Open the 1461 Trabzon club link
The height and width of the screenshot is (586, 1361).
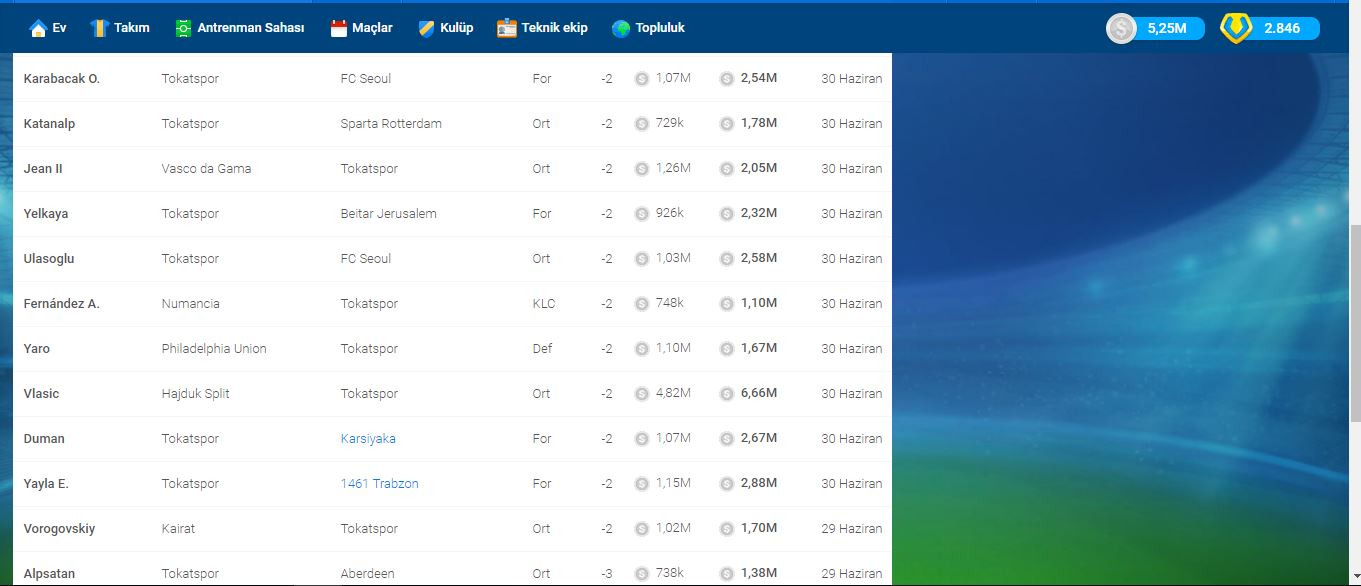point(379,483)
